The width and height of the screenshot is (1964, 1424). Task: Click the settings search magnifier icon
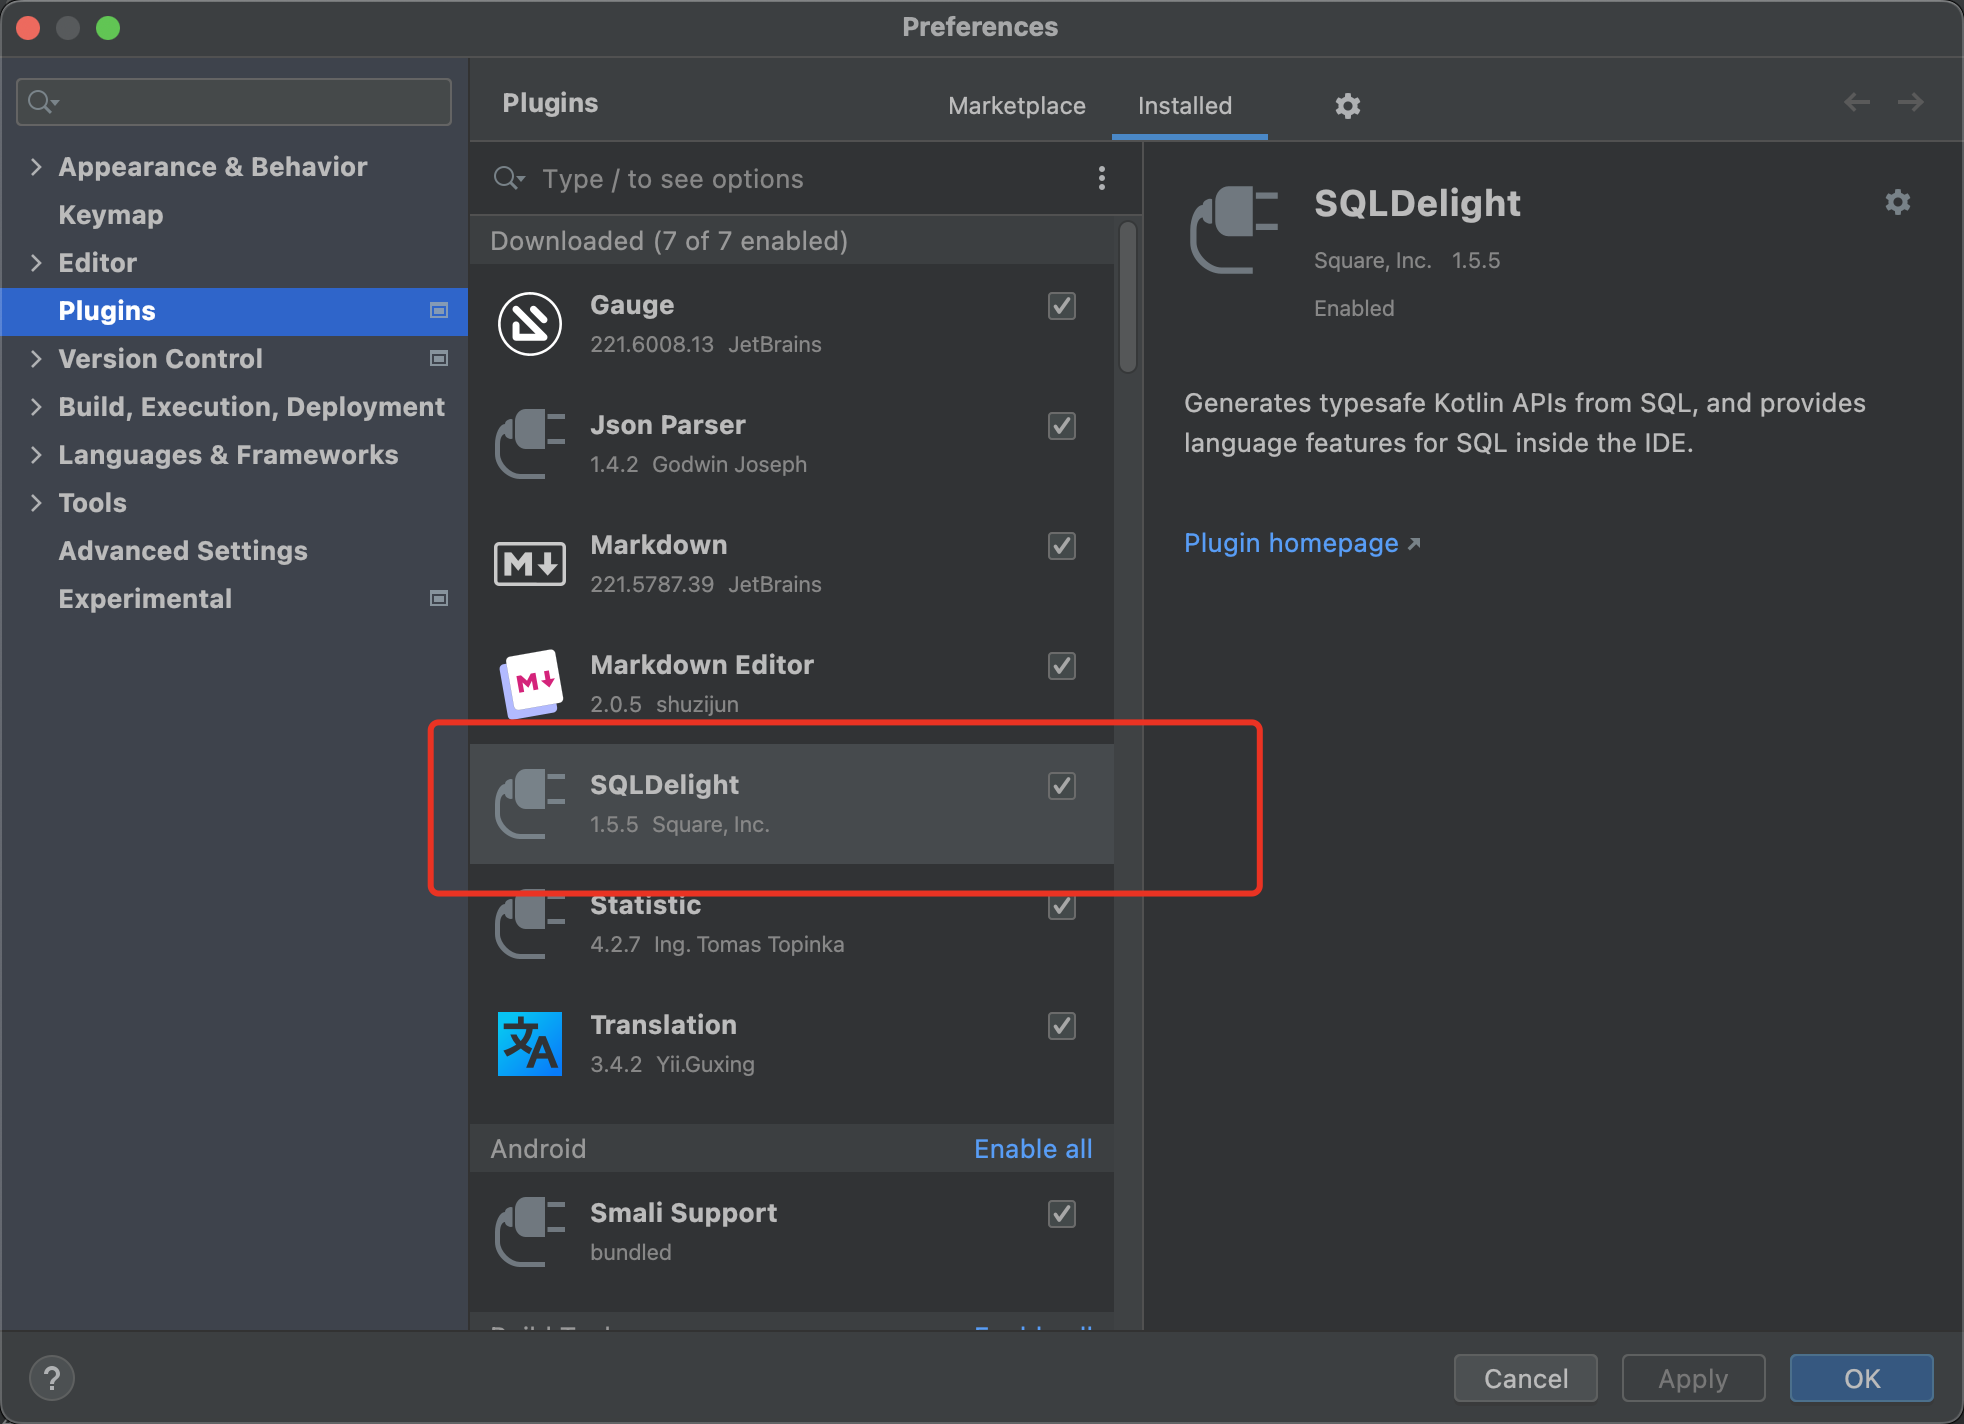click(x=44, y=102)
